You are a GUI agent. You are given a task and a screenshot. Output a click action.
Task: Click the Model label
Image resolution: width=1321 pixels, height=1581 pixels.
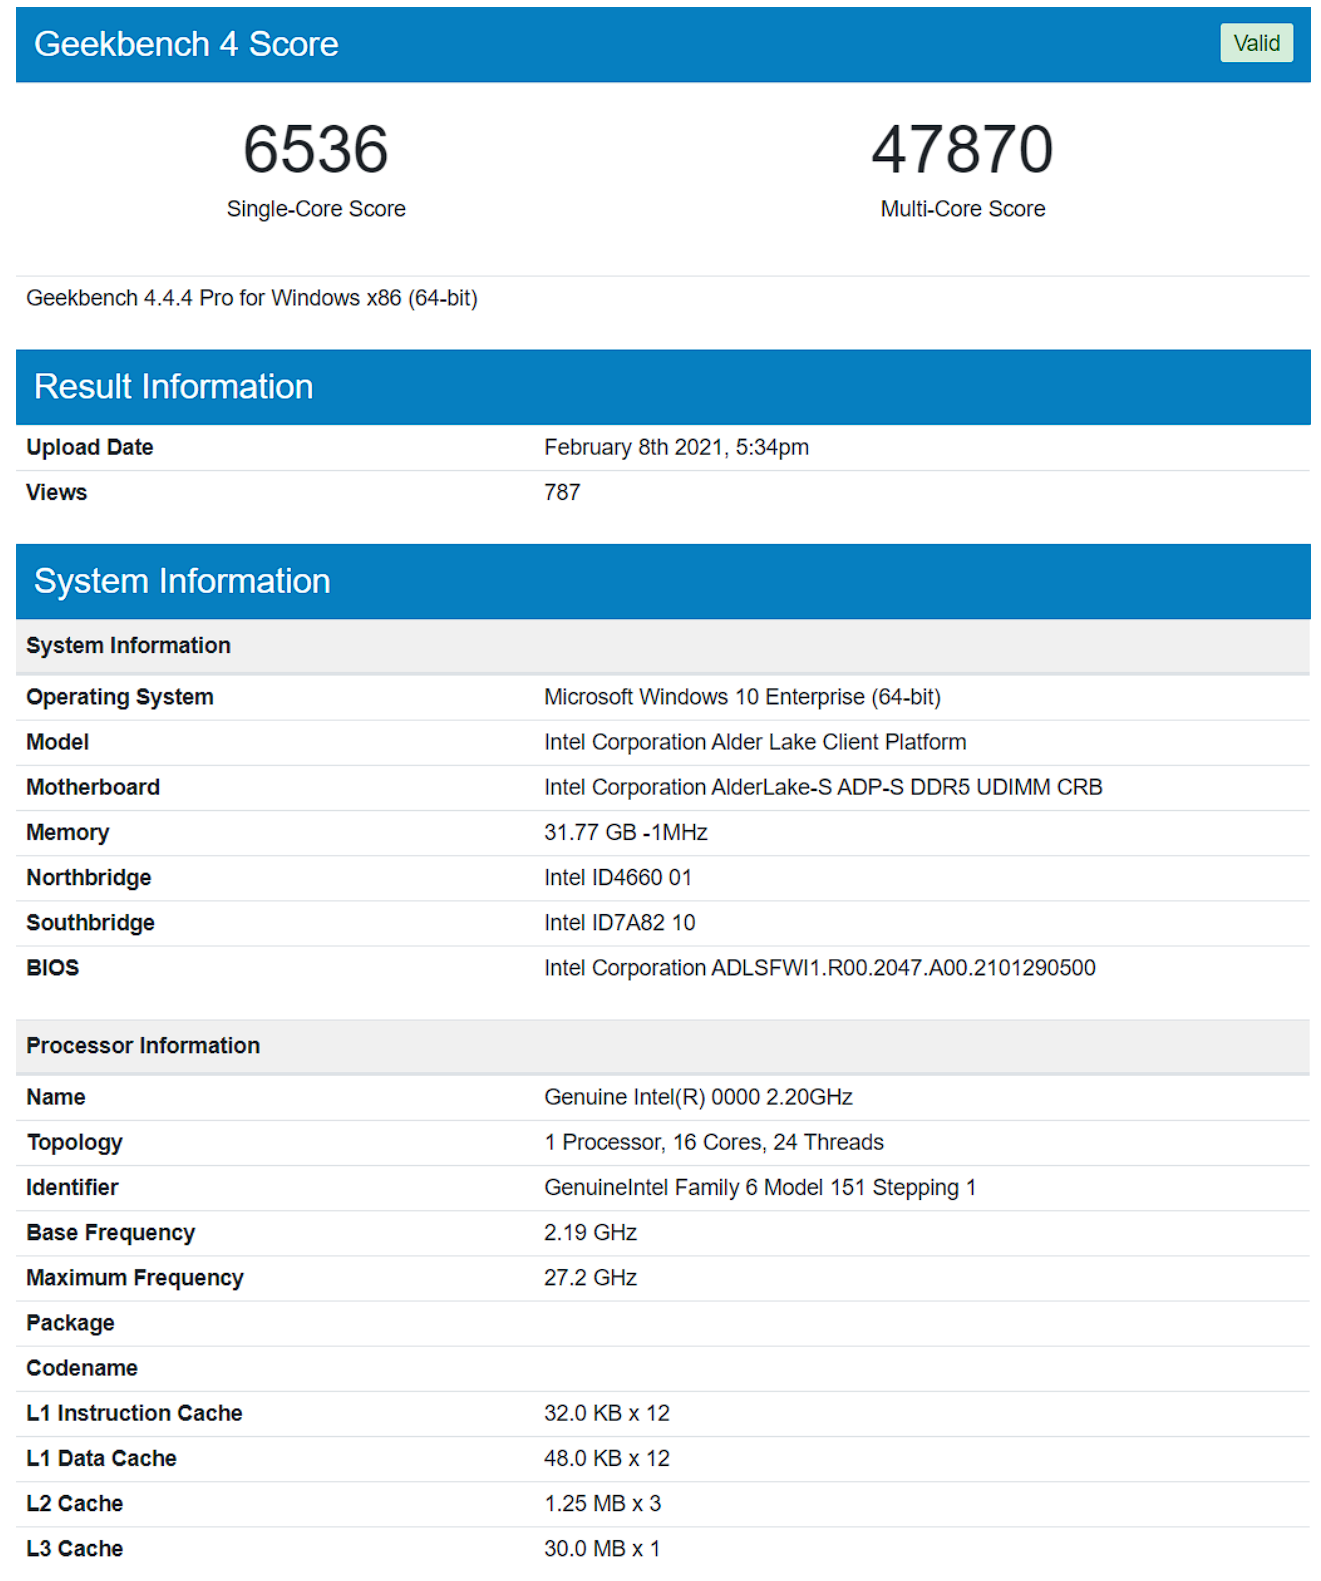tap(58, 742)
